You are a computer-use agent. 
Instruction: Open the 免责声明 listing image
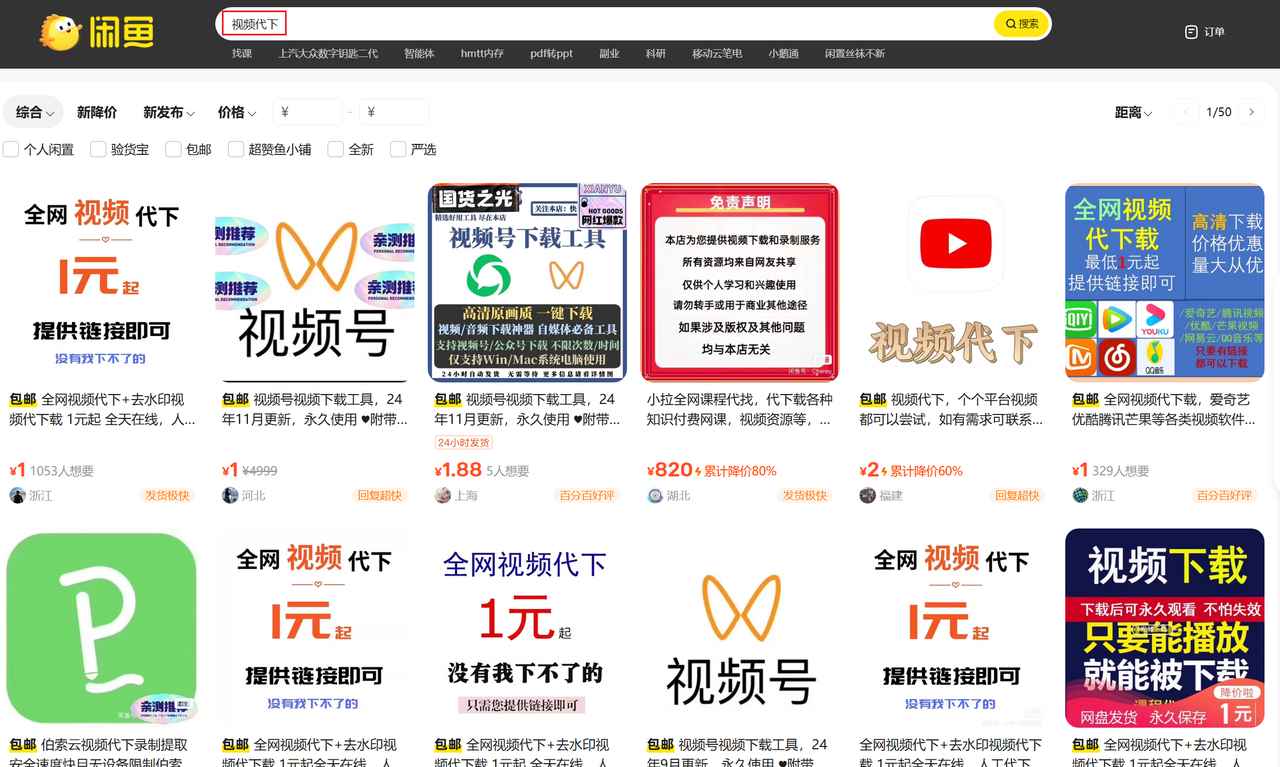coord(740,282)
